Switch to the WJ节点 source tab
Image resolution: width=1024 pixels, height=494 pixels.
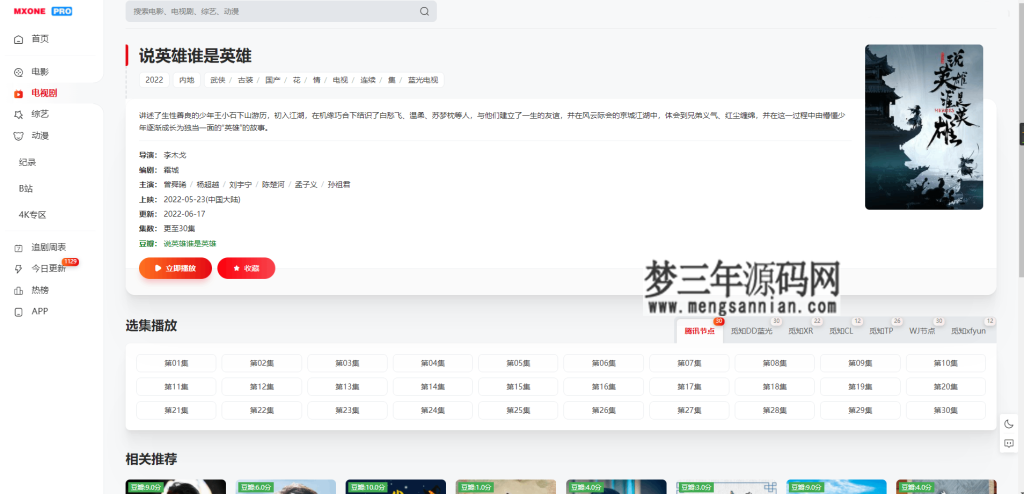(922, 331)
